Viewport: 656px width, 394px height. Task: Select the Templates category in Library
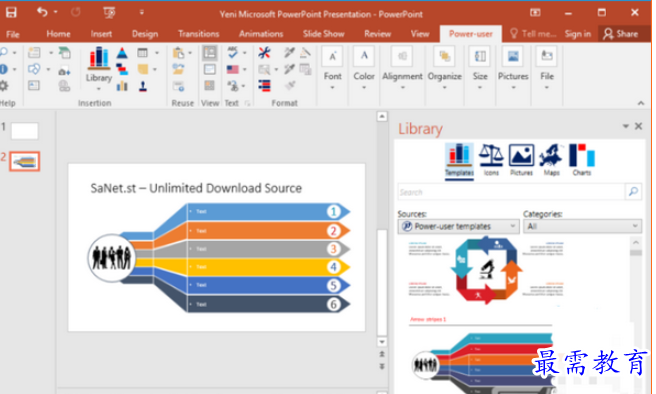[x=459, y=161]
